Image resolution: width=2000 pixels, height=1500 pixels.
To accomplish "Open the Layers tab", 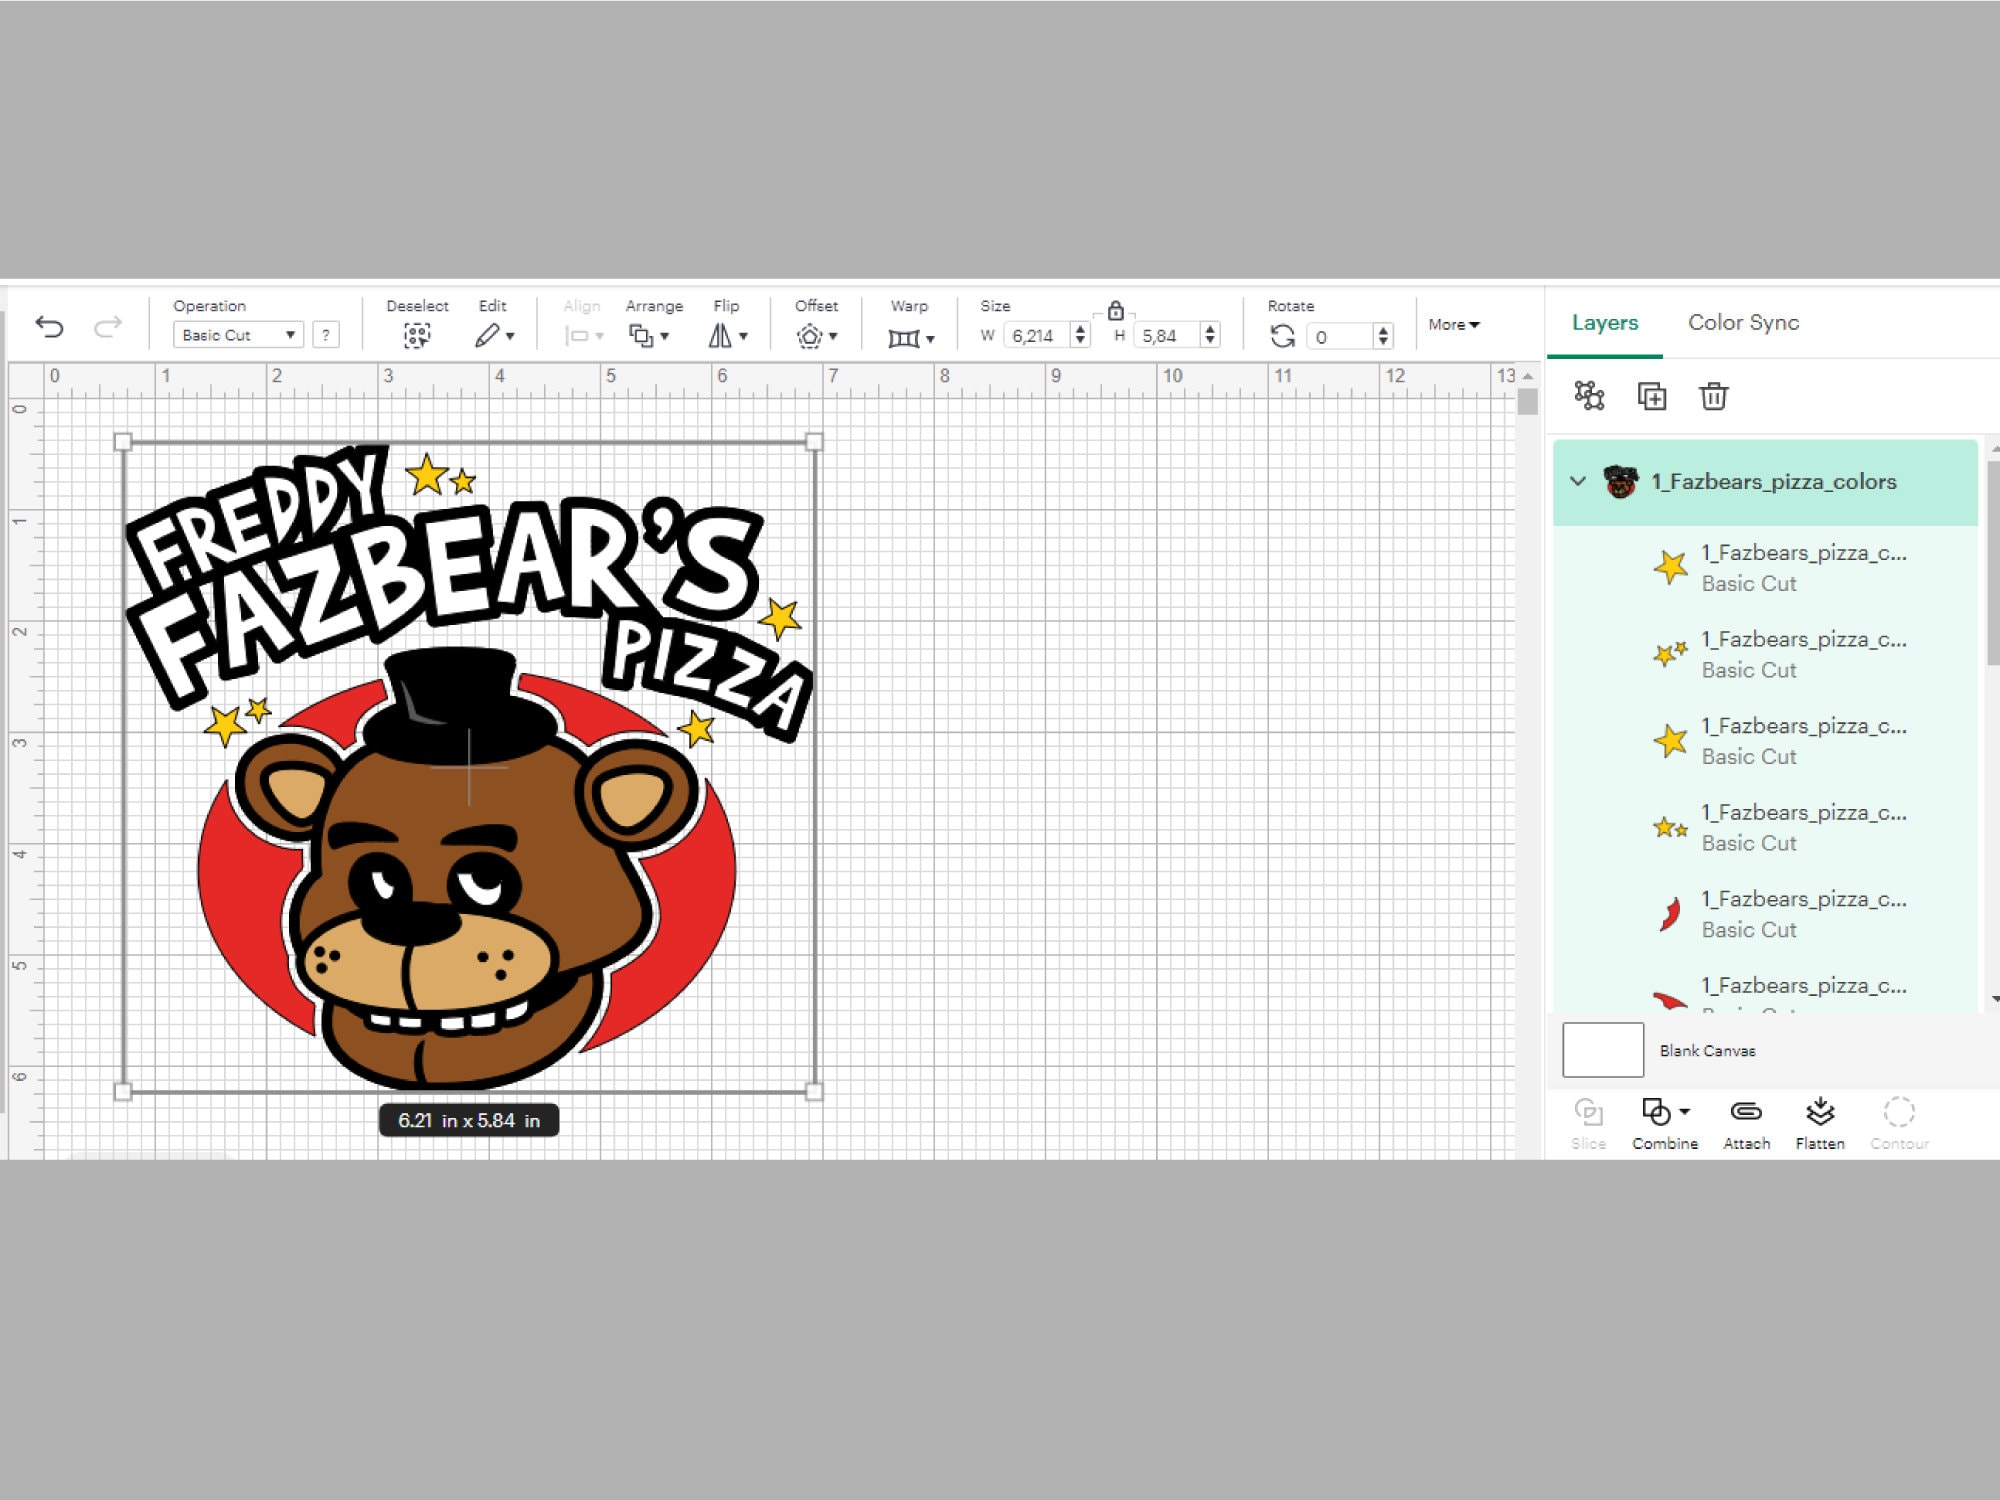I will (1603, 322).
